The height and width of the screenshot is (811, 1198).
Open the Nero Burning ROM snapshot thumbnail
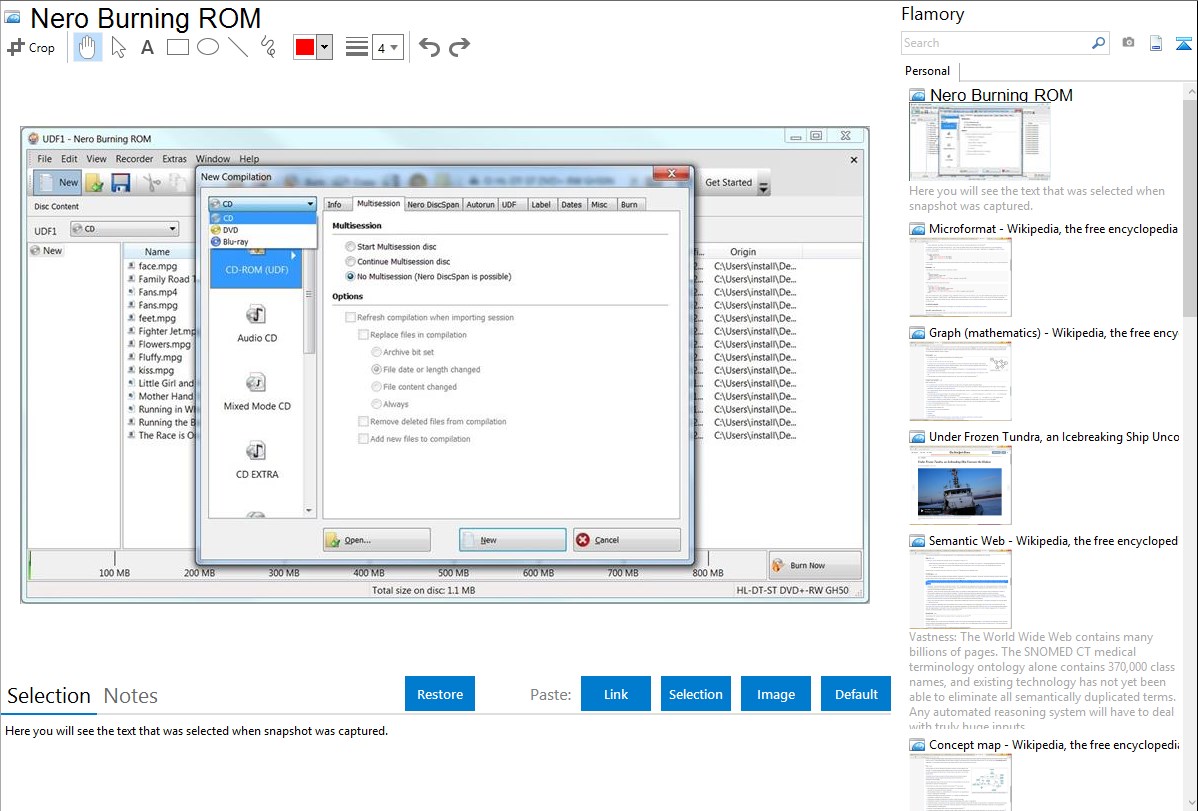[x=979, y=142]
